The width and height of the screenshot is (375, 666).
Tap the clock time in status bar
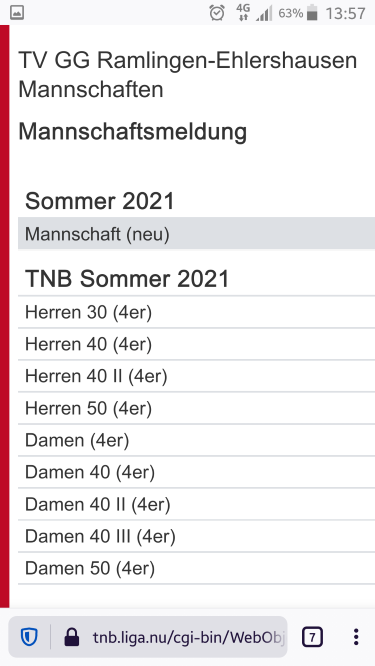click(x=346, y=13)
